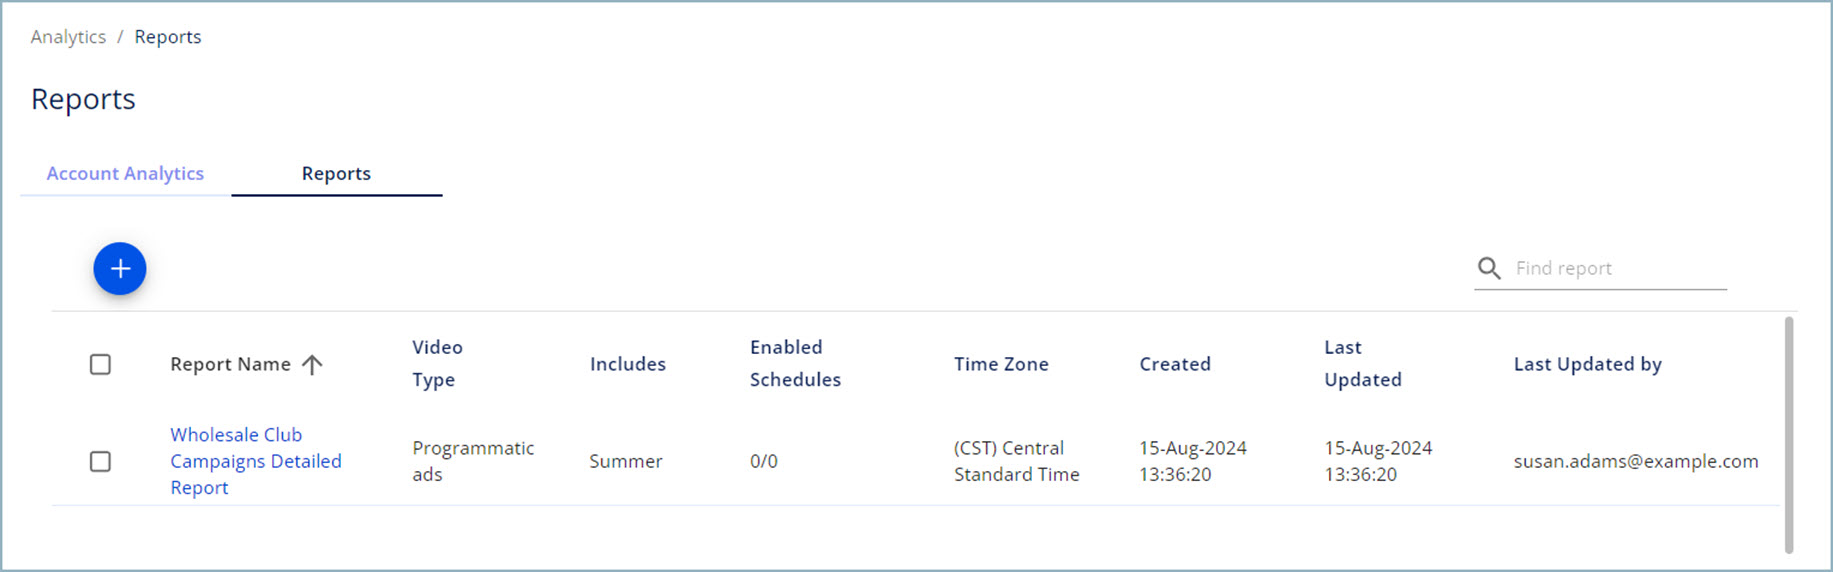The image size is (1834, 572).
Task: Check the select-all header checkbox
Action: 100,364
